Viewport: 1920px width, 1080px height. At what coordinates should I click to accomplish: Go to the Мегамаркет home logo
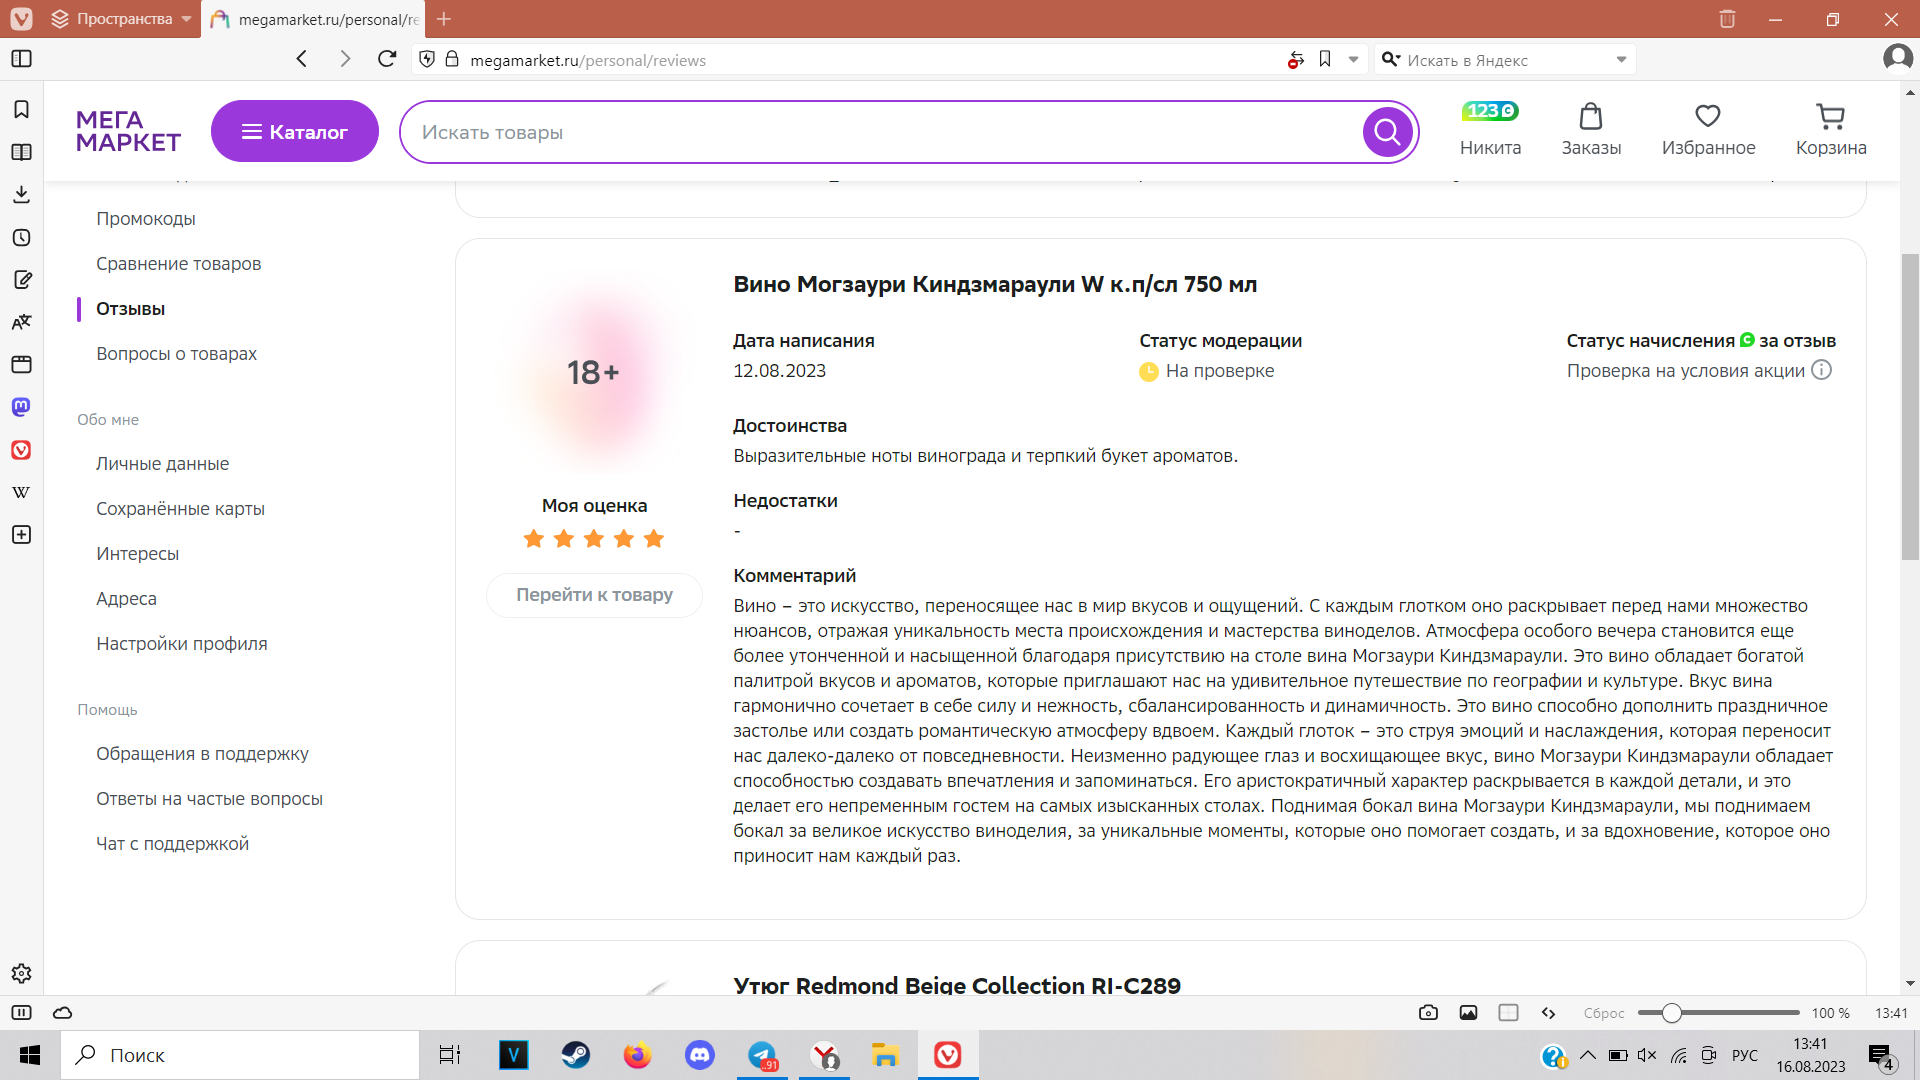(x=128, y=131)
